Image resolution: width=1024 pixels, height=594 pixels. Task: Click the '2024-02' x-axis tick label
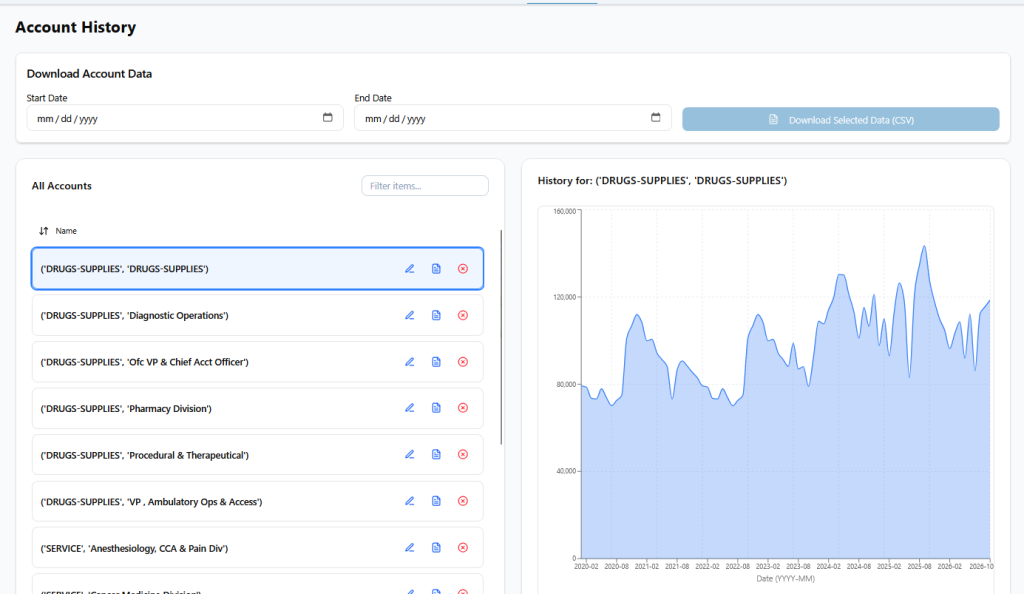coord(829,567)
